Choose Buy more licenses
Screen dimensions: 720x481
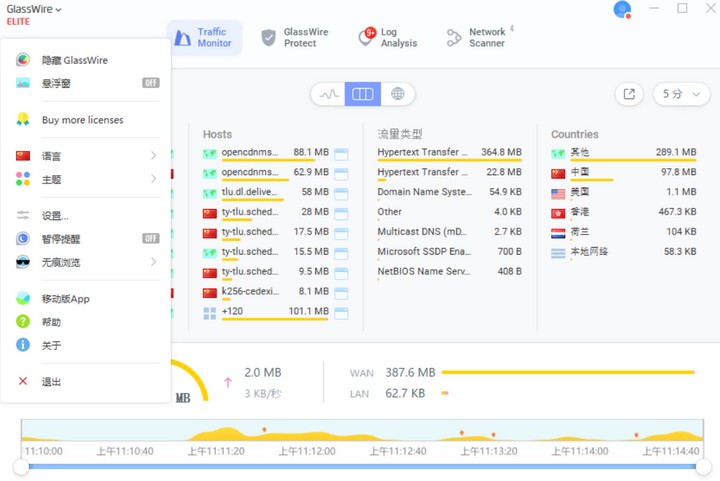[x=82, y=120]
